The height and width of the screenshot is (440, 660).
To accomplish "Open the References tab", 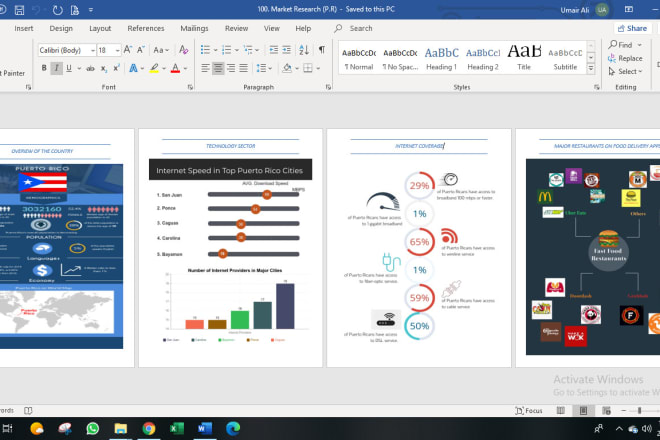I will tap(146, 28).
